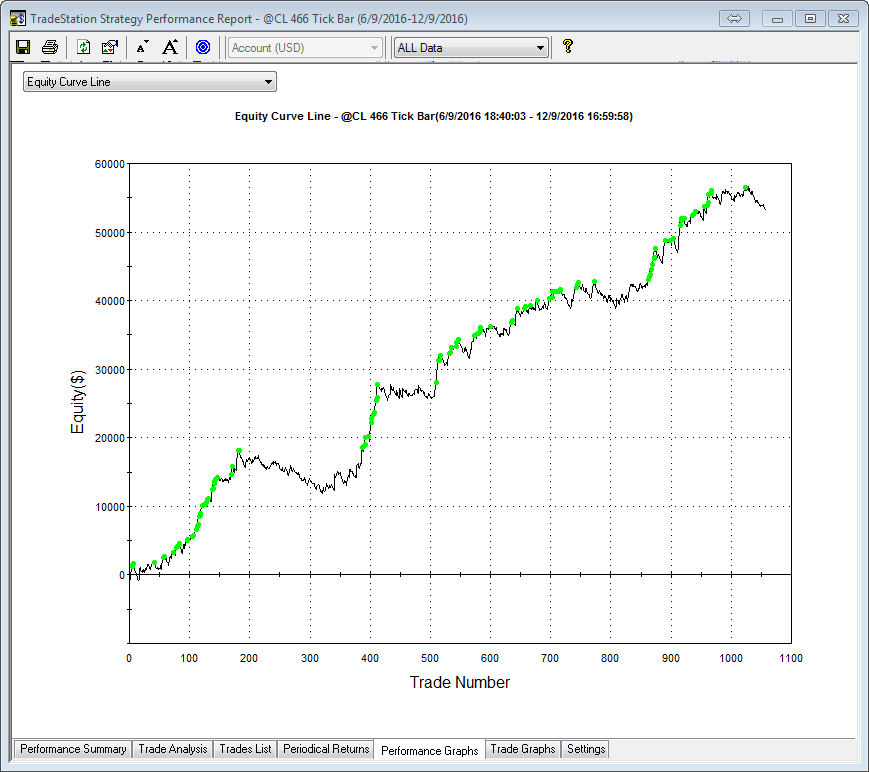Open the report properties icon

coord(110,47)
